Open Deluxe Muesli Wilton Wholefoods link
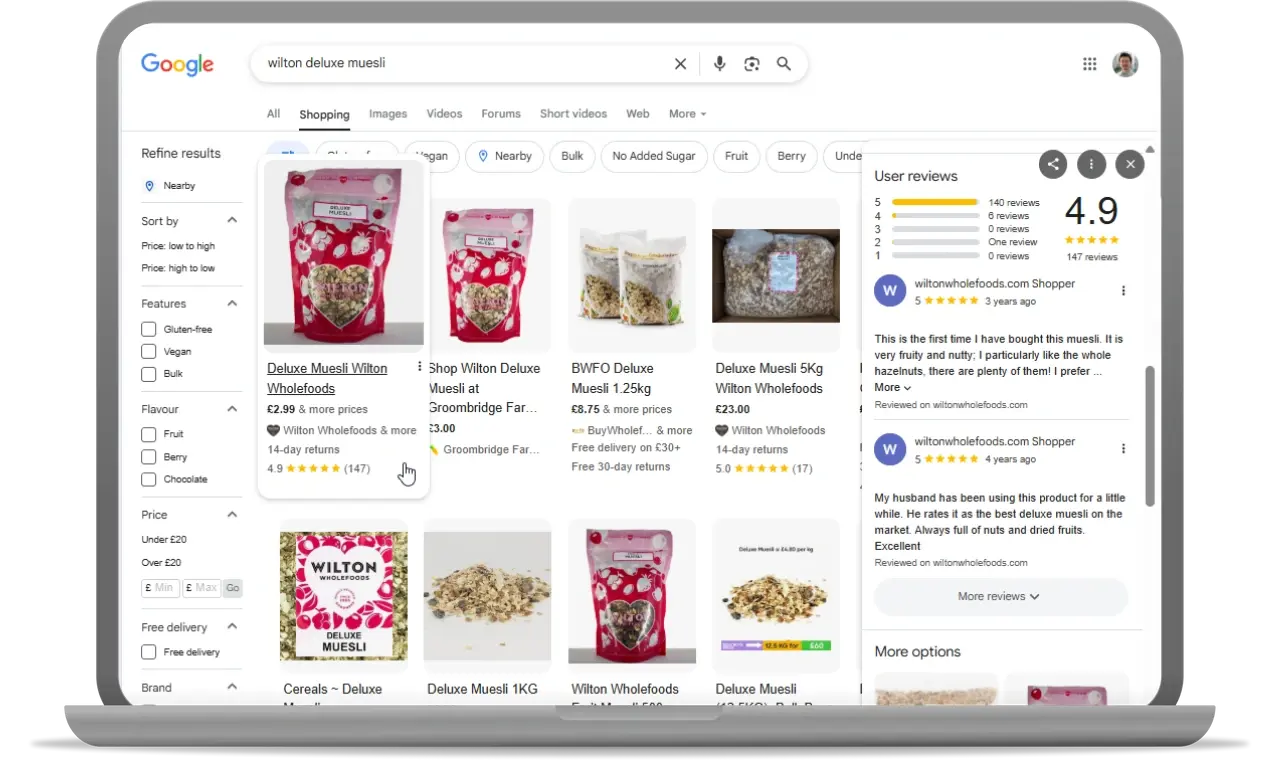The width and height of the screenshot is (1280, 762). pyautogui.click(x=327, y=378)
